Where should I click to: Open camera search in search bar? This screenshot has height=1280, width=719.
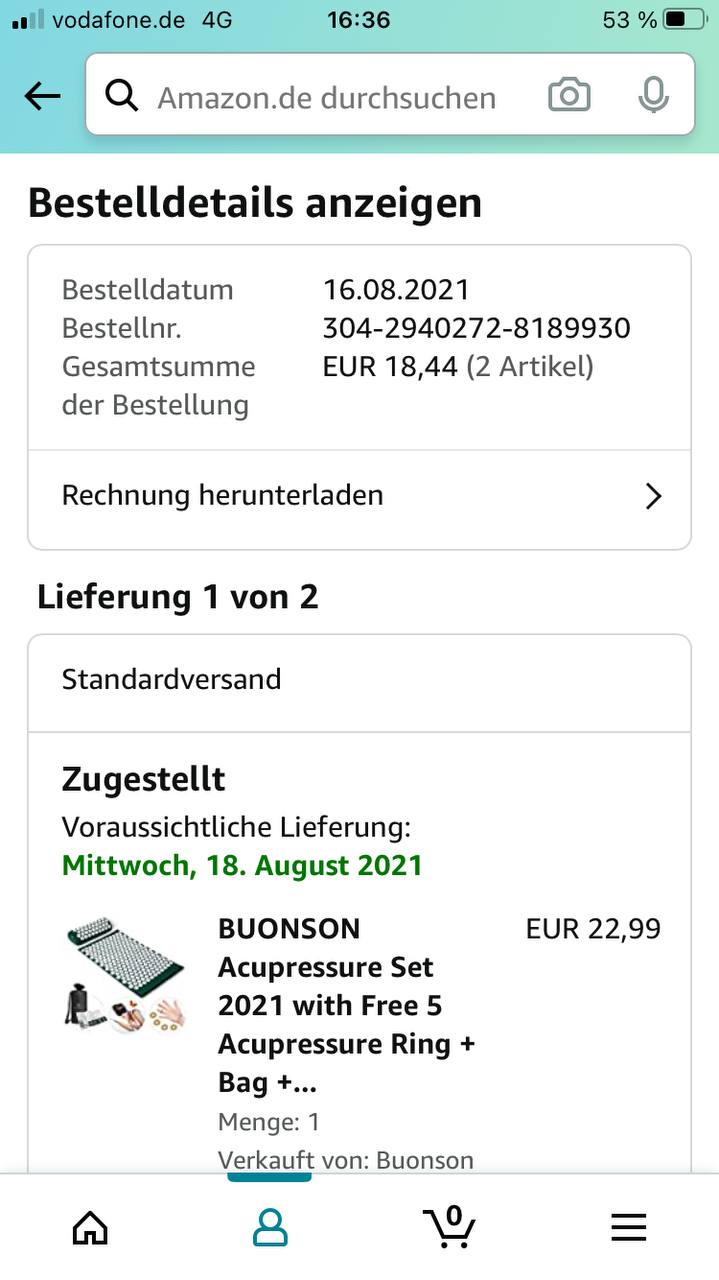click(x=569, y=96)
